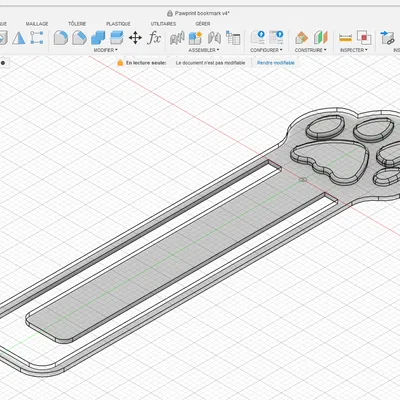Open the fx parameters dialog
Screen dimensions: 400x400
[x=154, y=38]
